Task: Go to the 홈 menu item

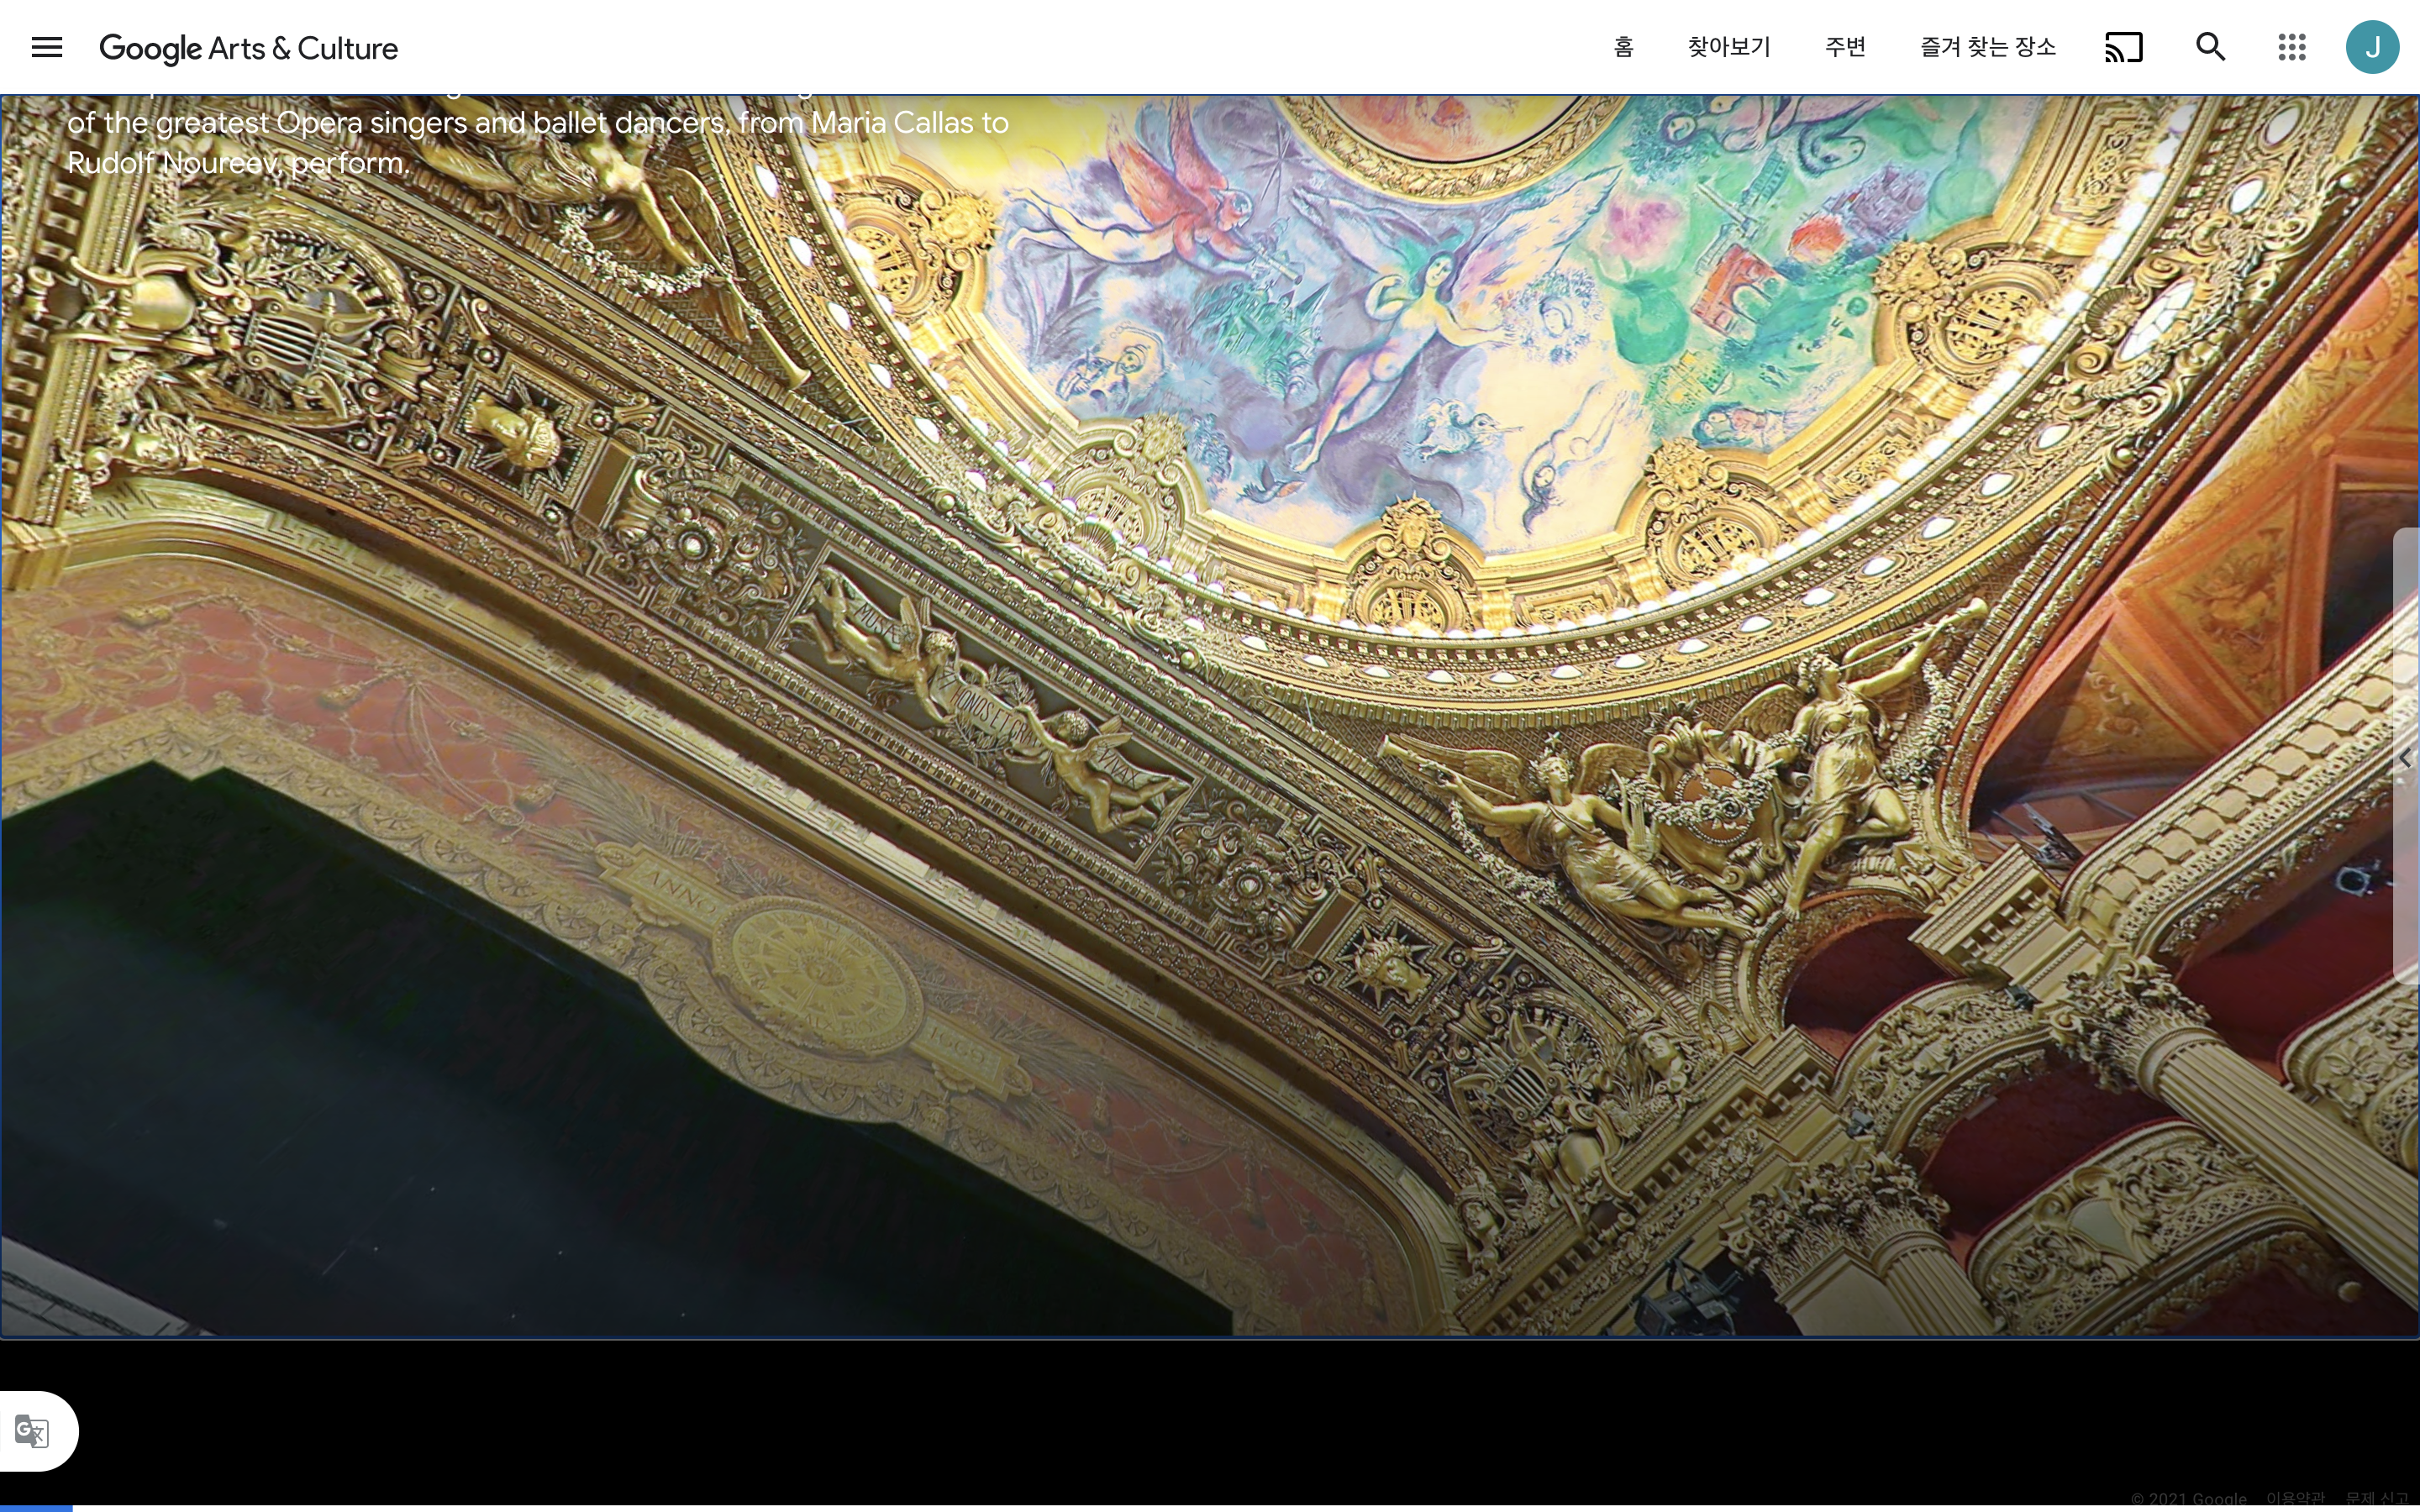Action: [1623, 47]
